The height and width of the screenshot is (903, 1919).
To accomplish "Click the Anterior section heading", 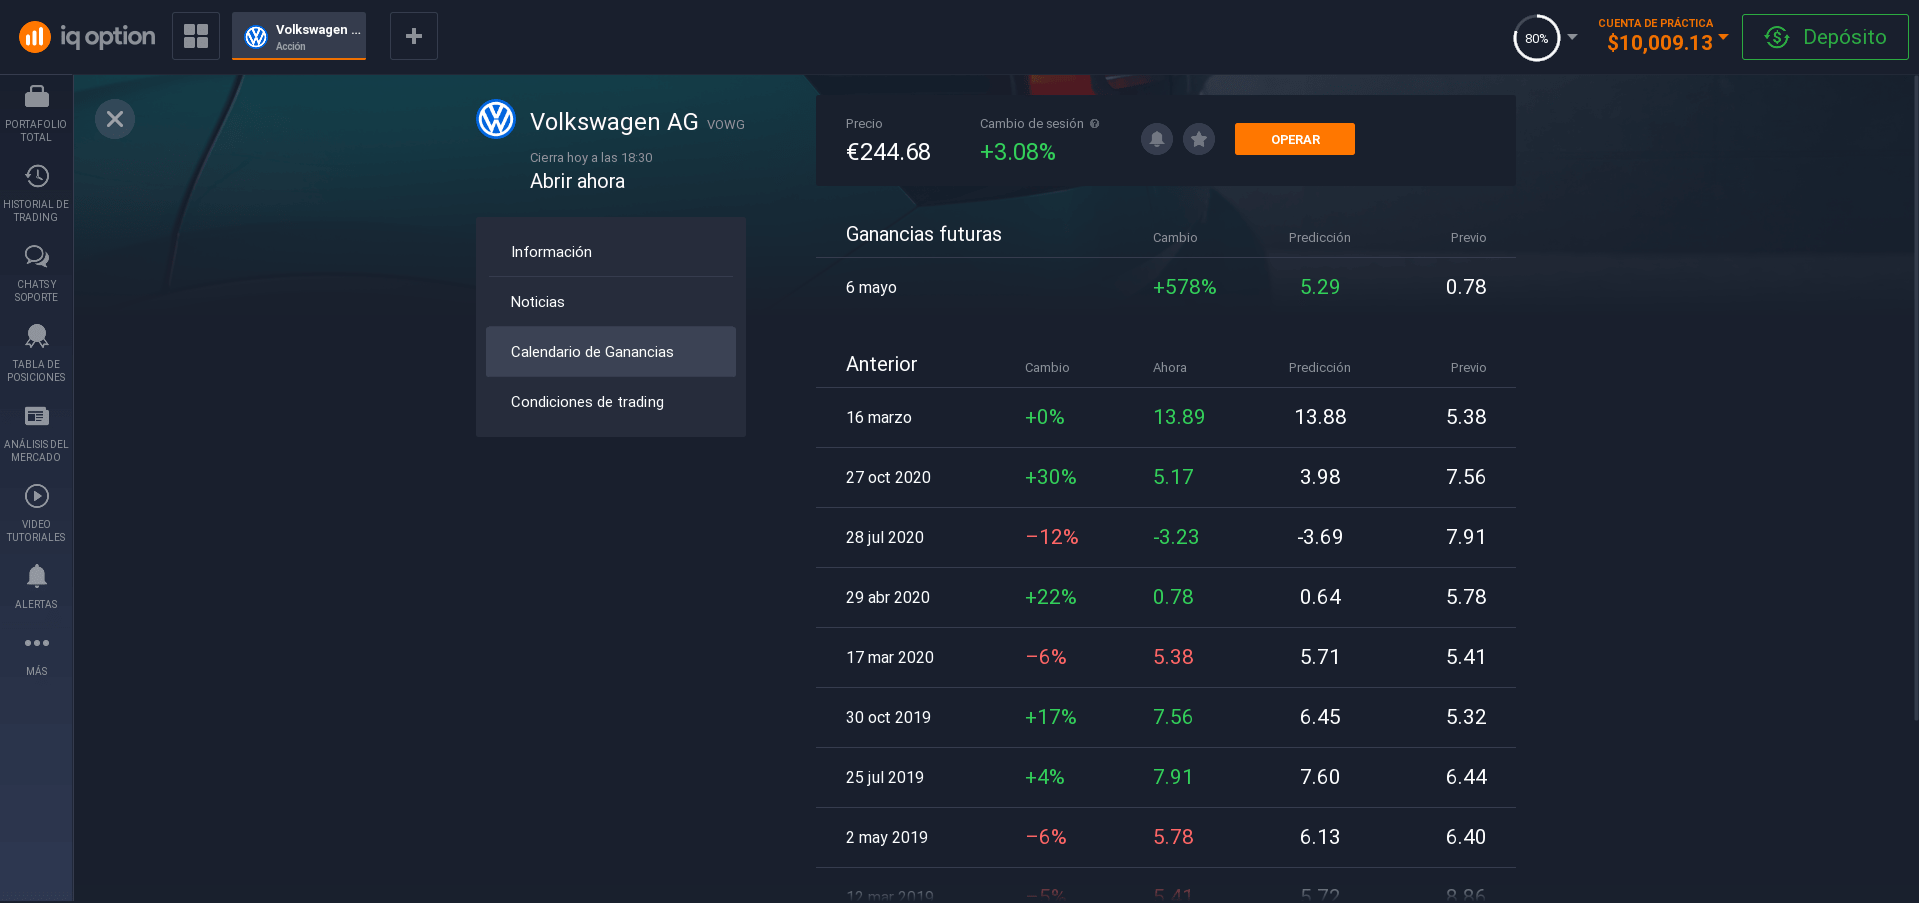I will point(881,364).
